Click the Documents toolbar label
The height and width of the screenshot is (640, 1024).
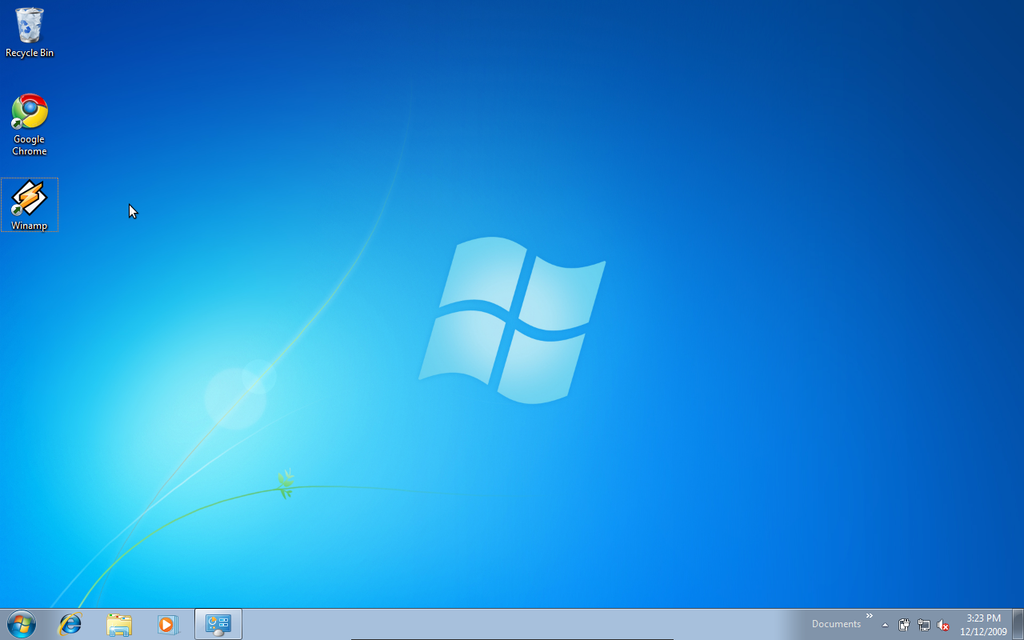tap(836, 624)
